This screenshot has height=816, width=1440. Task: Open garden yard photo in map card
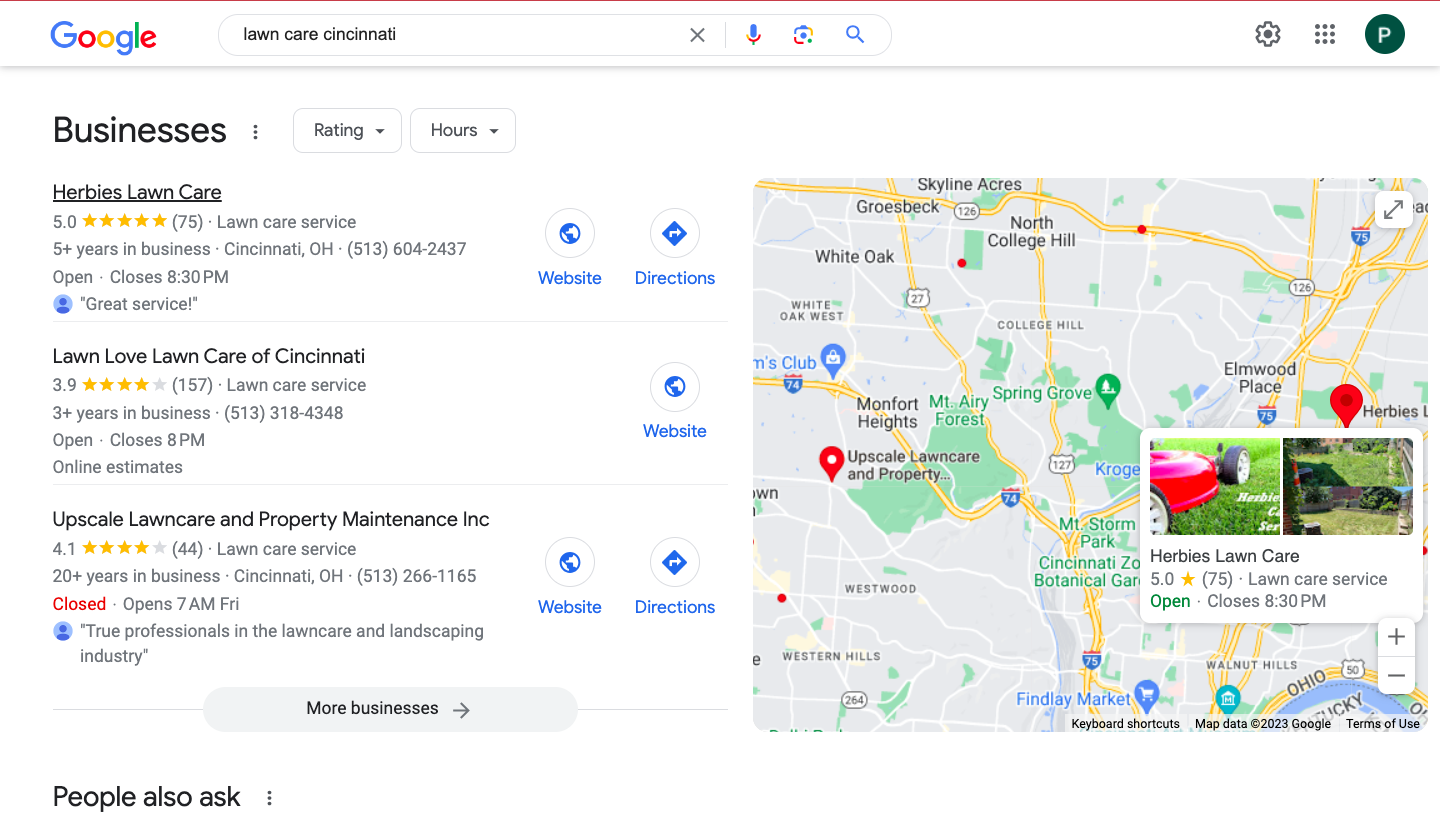[x=1348, y=486]
